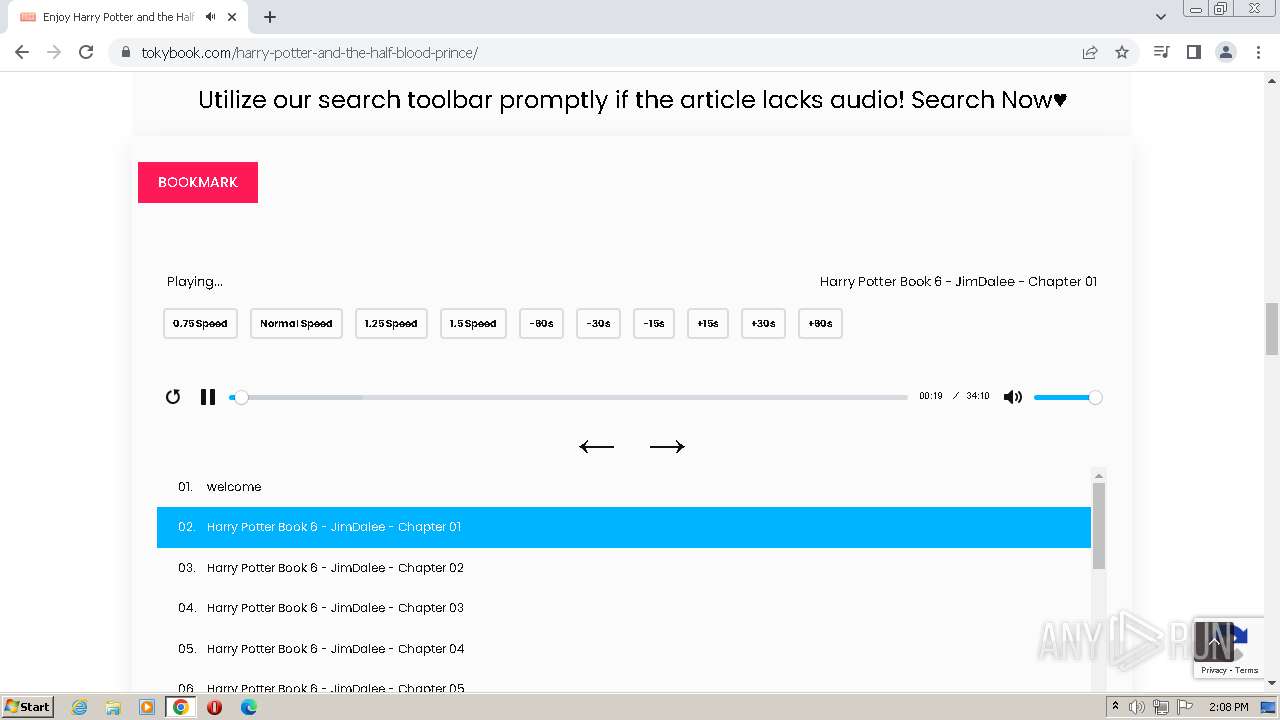Open Opera browser from taskbar
This screenshot has height=720, width=1280.
pos(214,707)
